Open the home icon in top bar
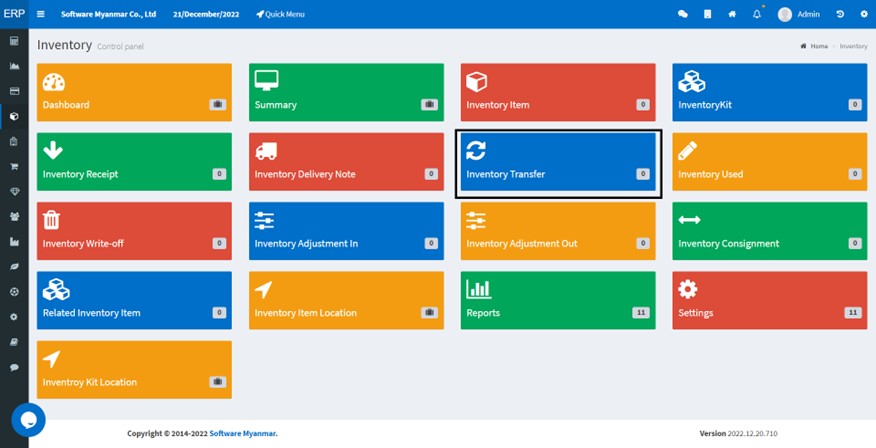The width and height of the screenshot is (876, 448). tap(732, 14)
